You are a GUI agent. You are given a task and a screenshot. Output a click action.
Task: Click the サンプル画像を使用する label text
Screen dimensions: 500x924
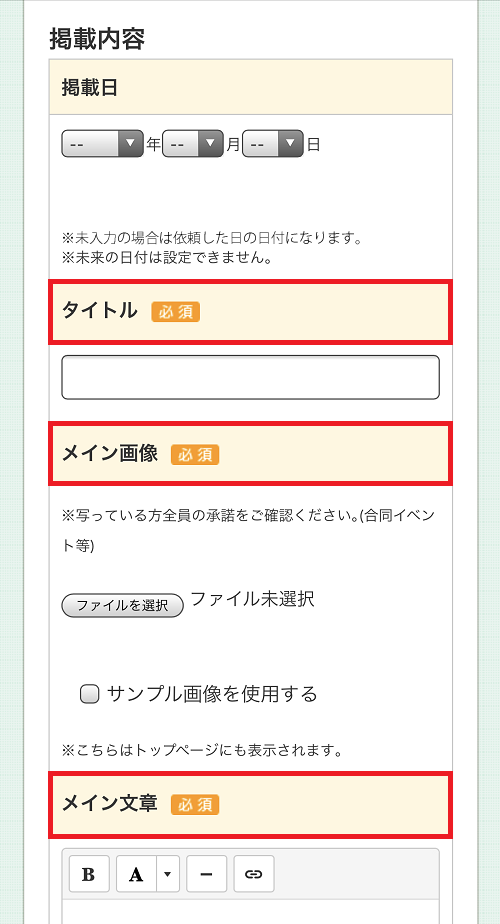(212, 694)
